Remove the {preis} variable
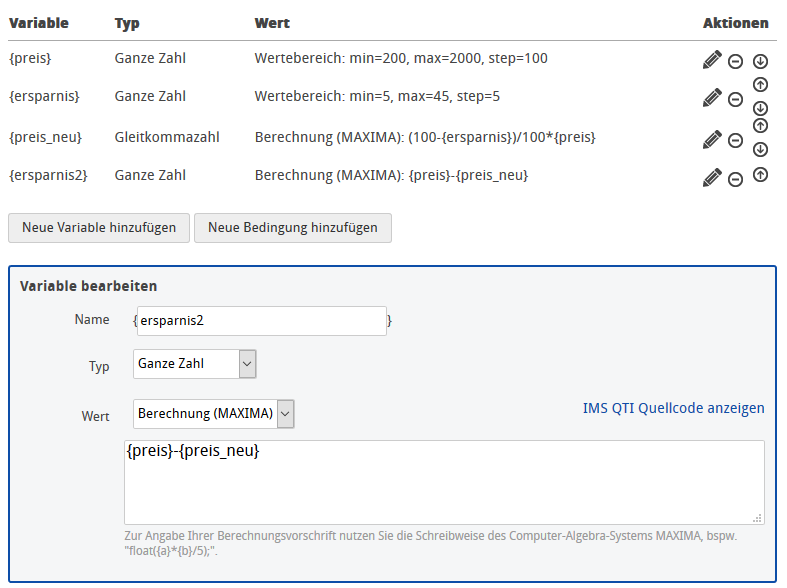The height and width of the screenshot is (588, 787). 735,61
